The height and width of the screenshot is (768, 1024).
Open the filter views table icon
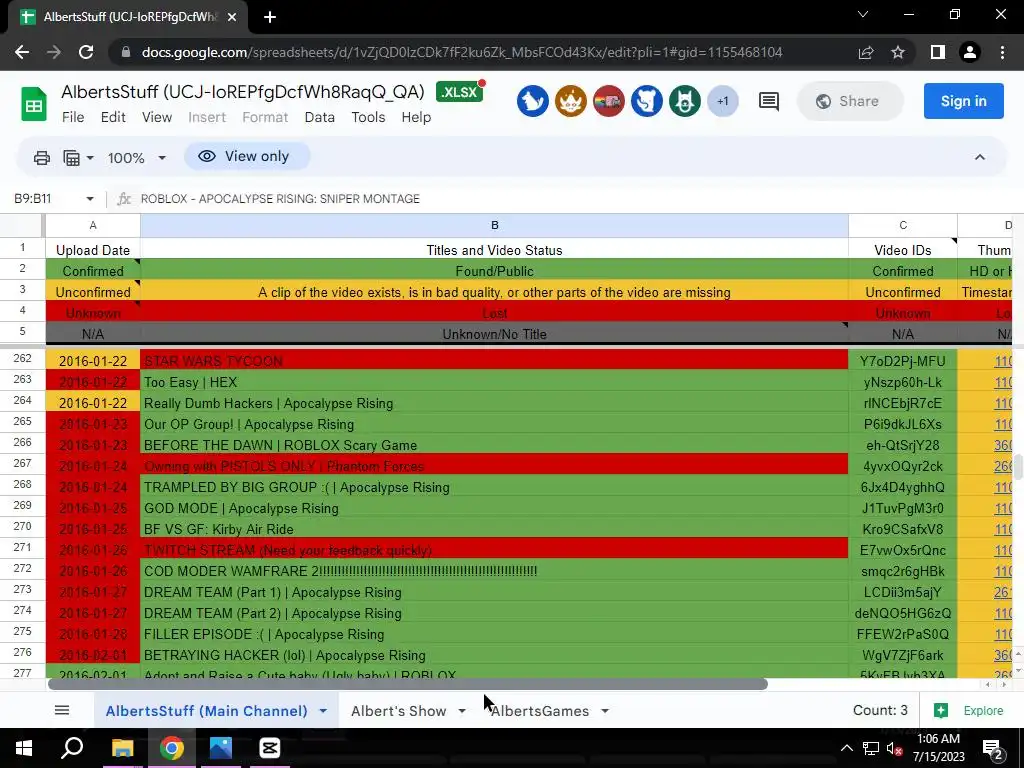point(71,157)
